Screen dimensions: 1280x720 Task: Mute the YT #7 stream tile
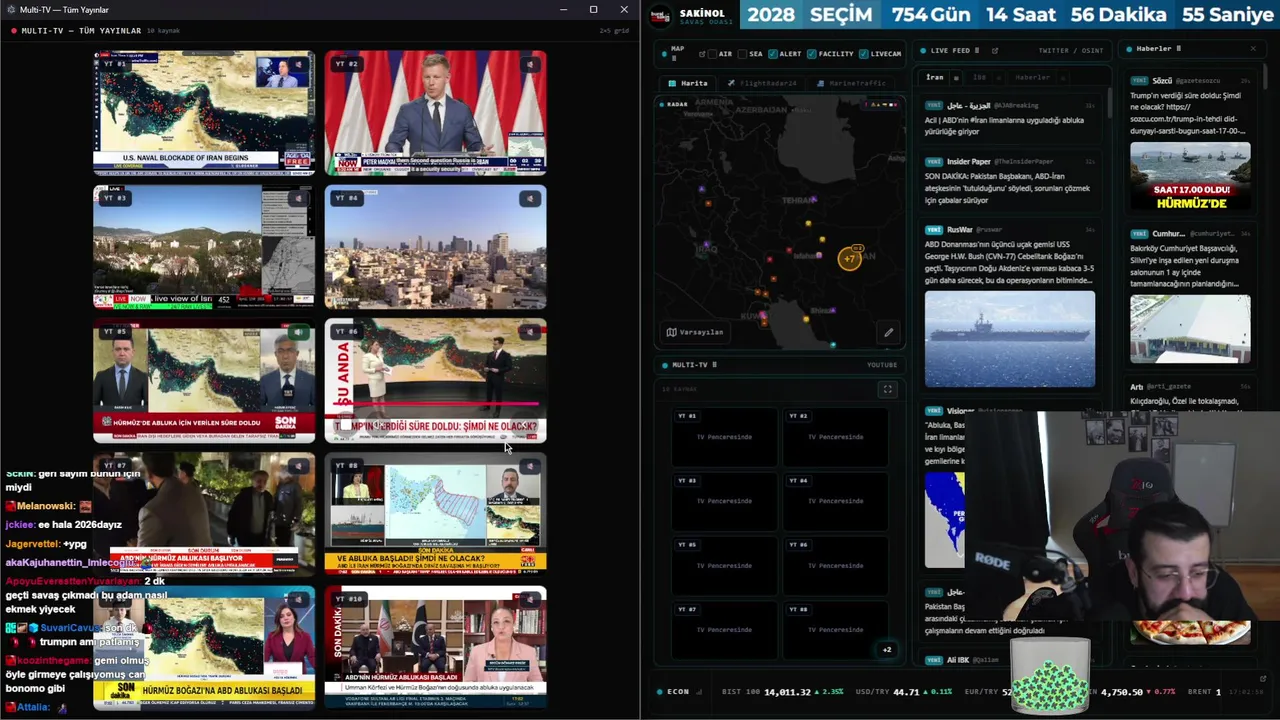298,466
